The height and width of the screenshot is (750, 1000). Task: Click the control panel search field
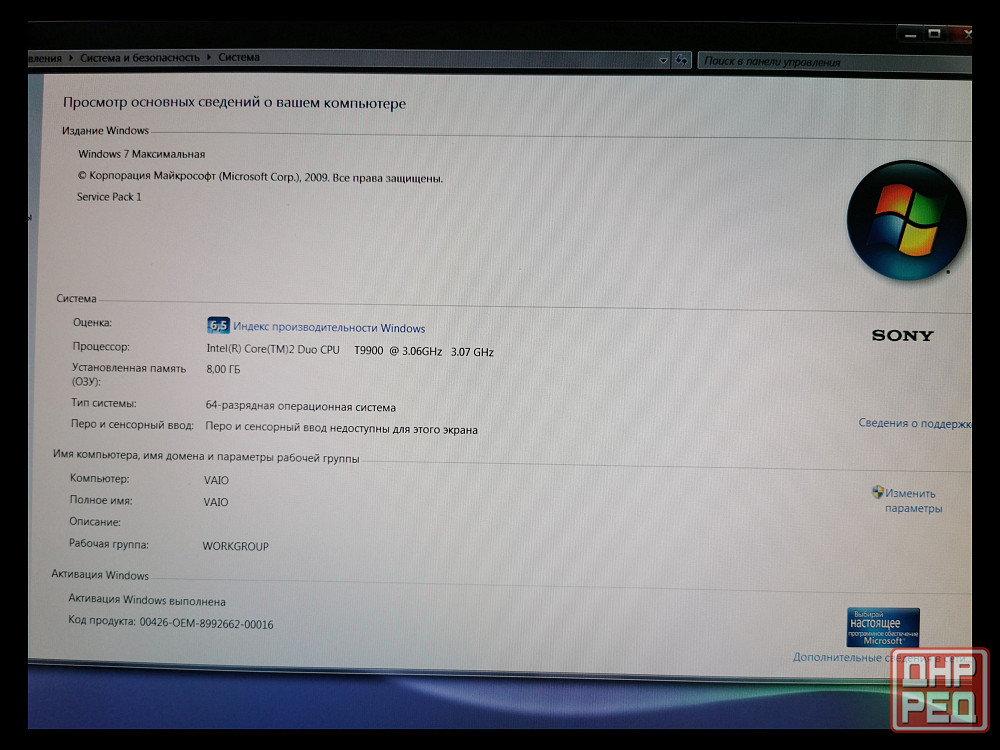coord(830,61)
